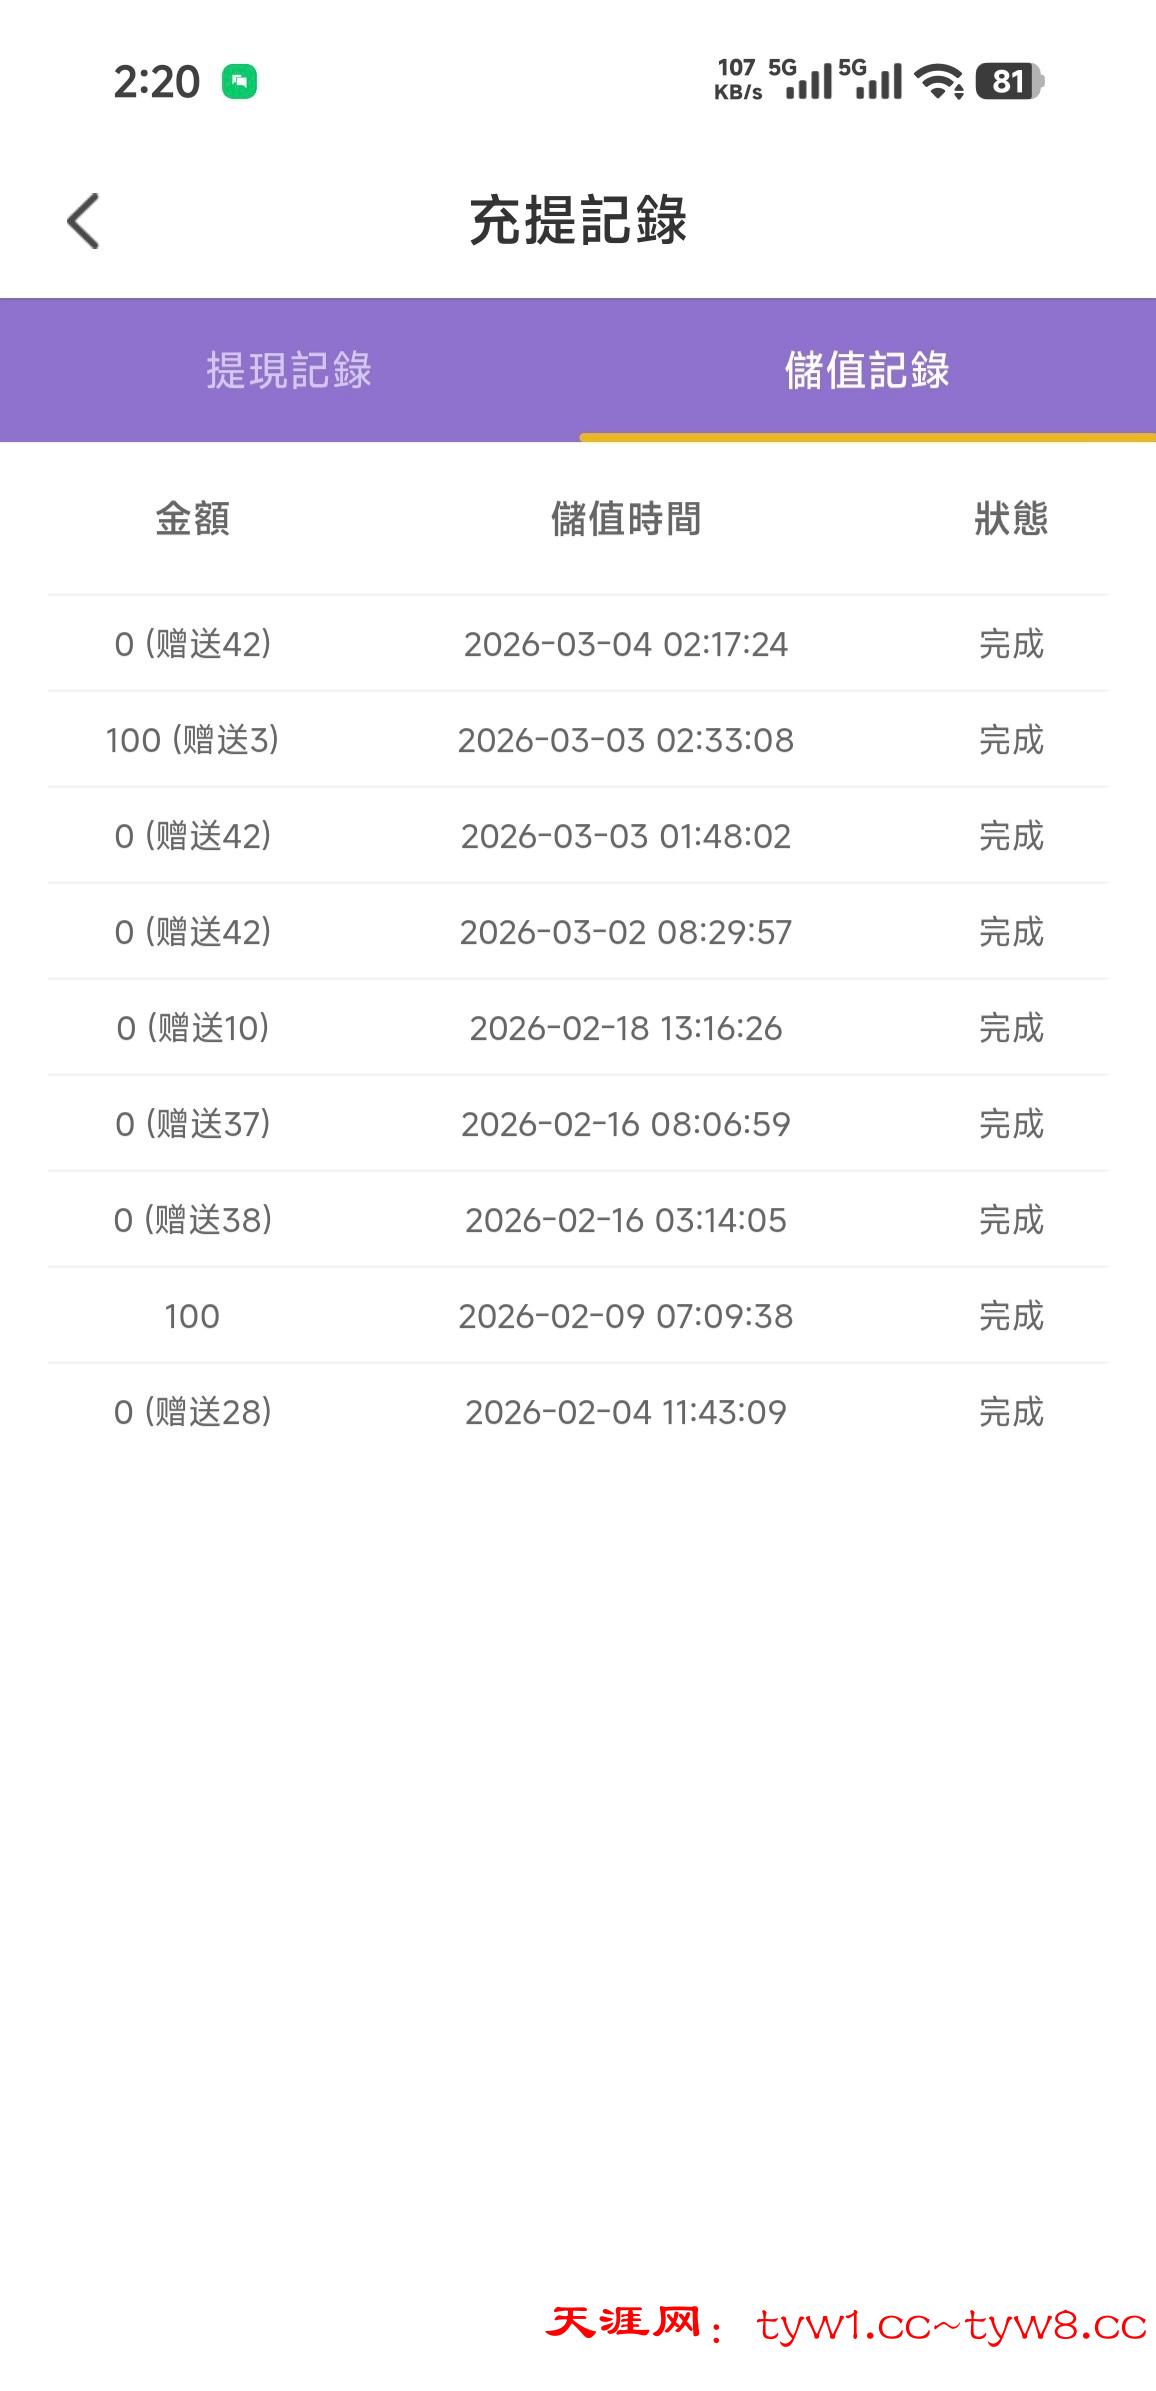Select the 0 (赠送10) record row
The width and height of the screenshot is (1156, 2391).
[193, 1028]
